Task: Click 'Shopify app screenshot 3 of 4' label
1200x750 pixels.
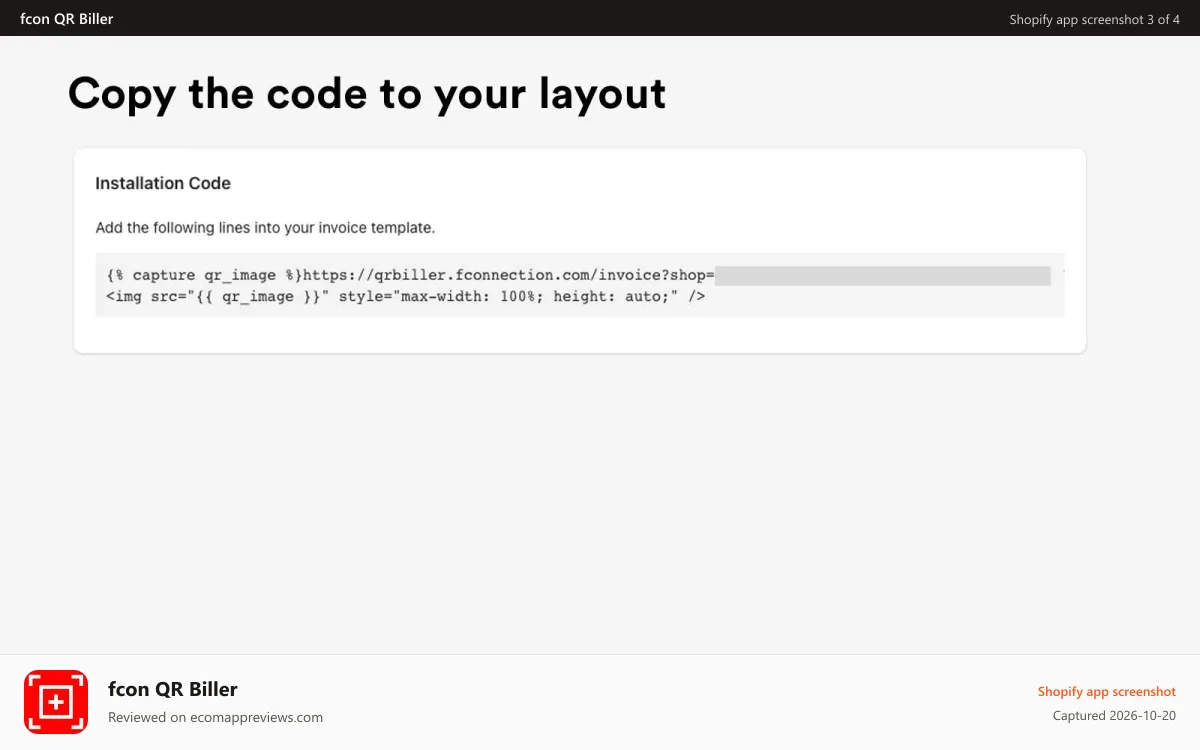Action: pyautogui.click(x=1094, y=19)
